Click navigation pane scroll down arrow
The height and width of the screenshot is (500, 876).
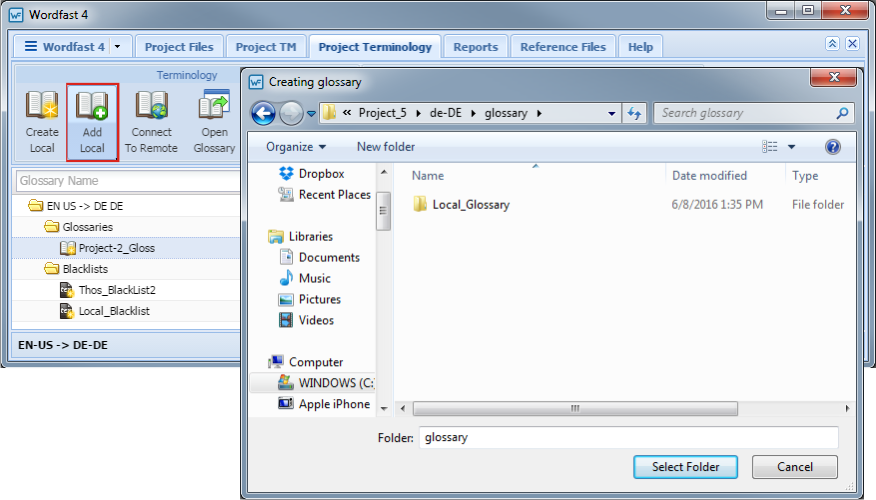384,408
